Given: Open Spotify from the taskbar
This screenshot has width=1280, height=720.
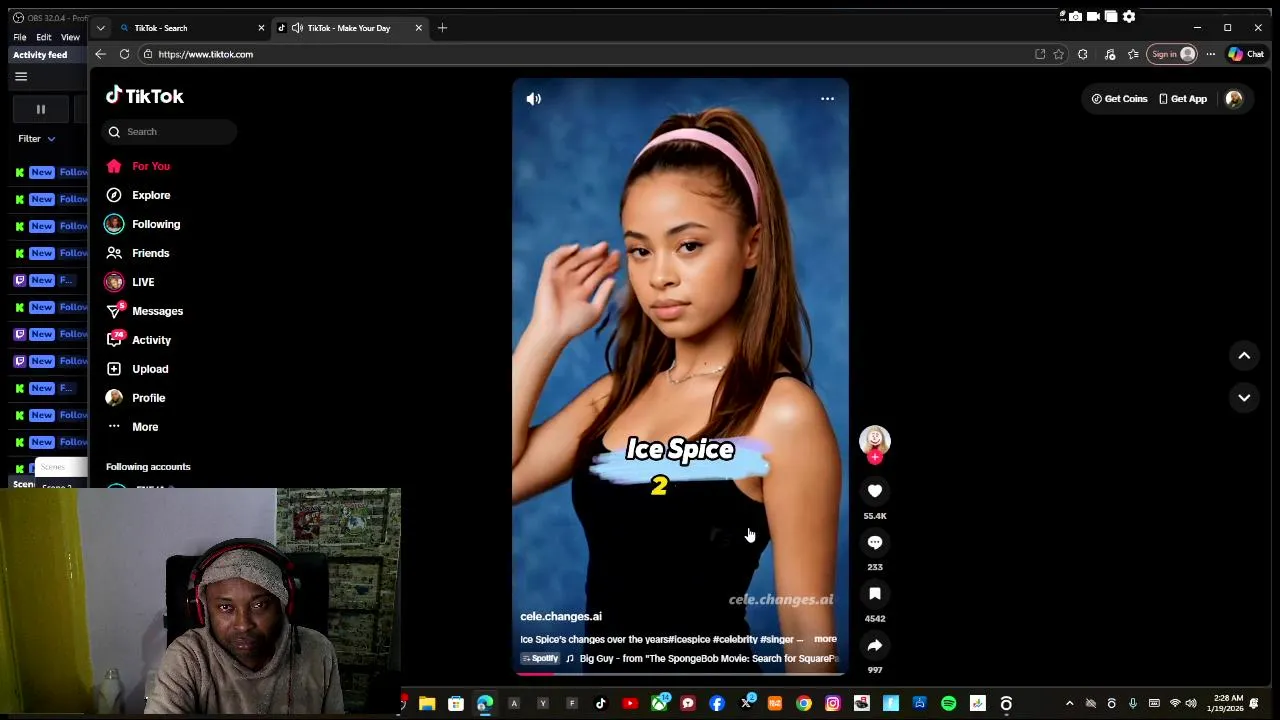Looking at the screenshot, I should (x=949, y=704).
